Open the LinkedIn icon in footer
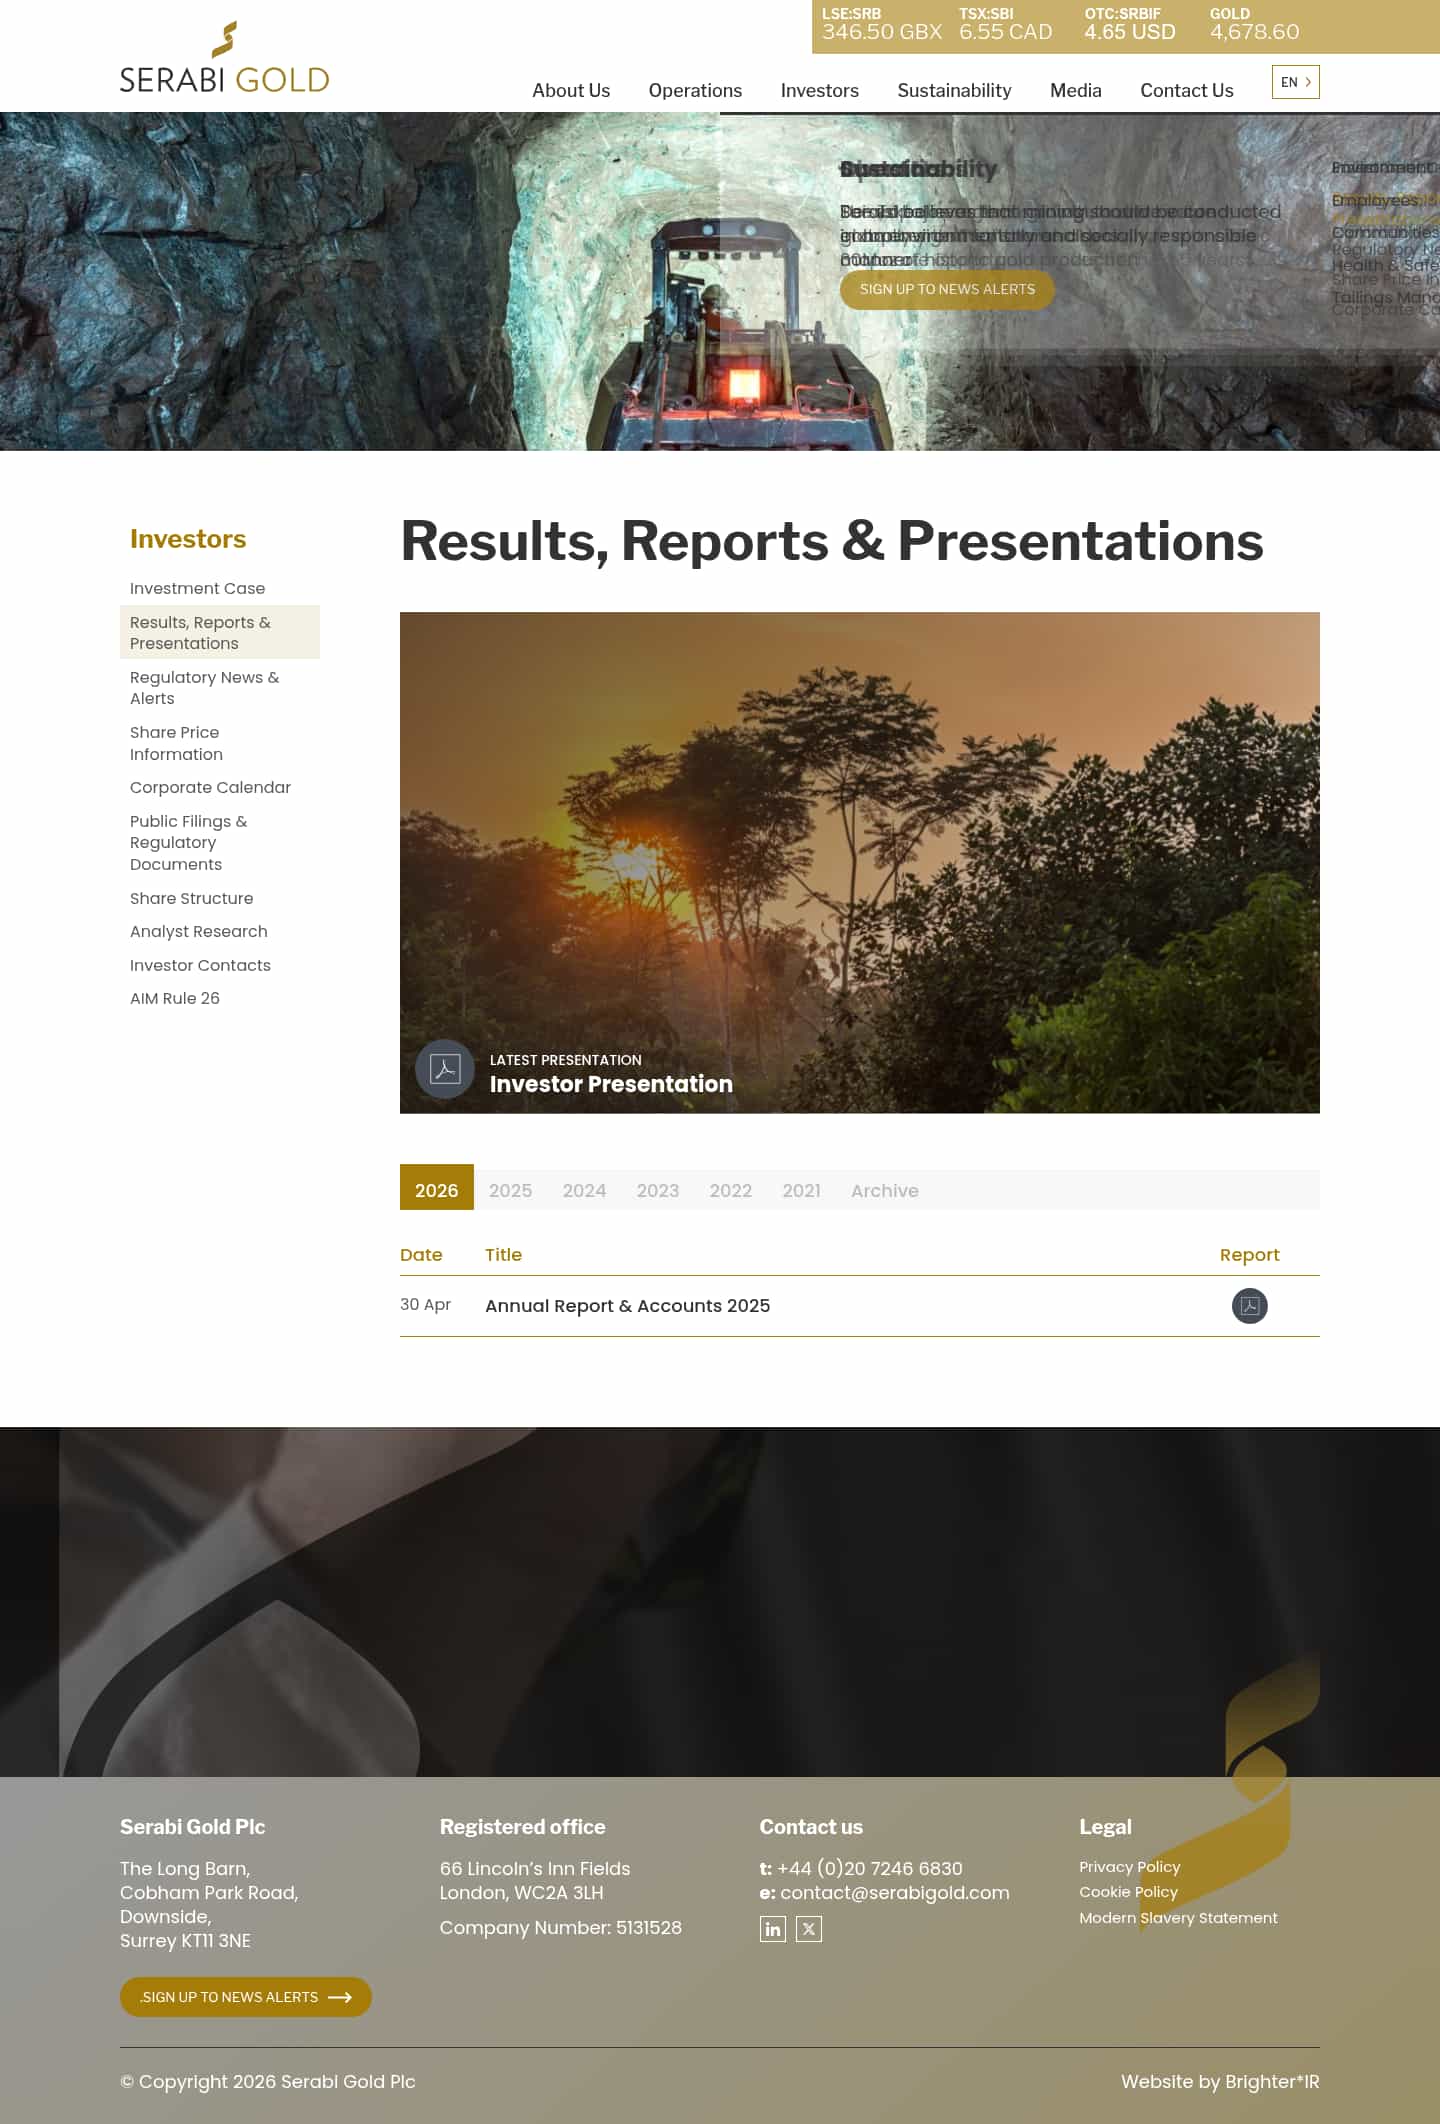The width and height of the screenshot is (1440, 2124). [x=772, y=1929]
